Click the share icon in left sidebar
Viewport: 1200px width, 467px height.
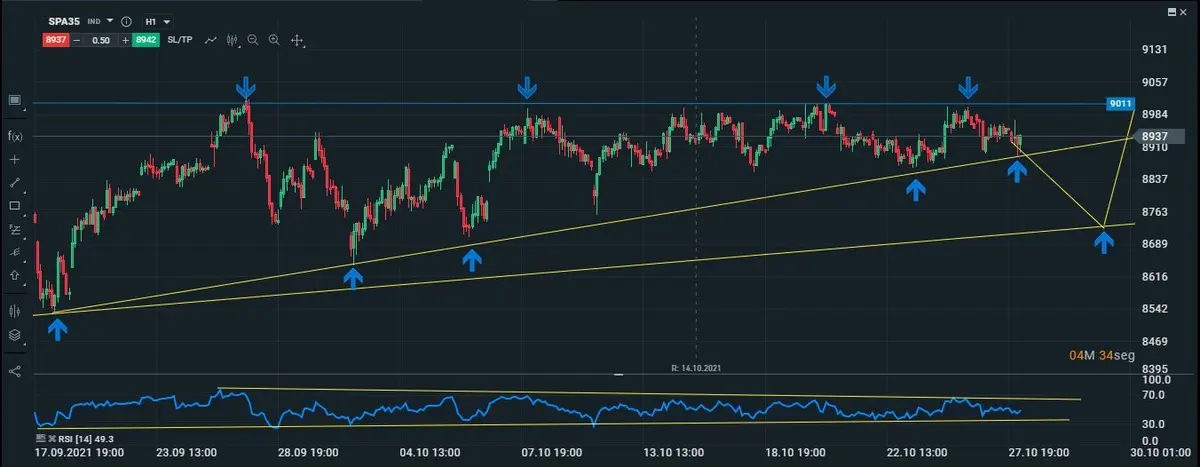15,371
